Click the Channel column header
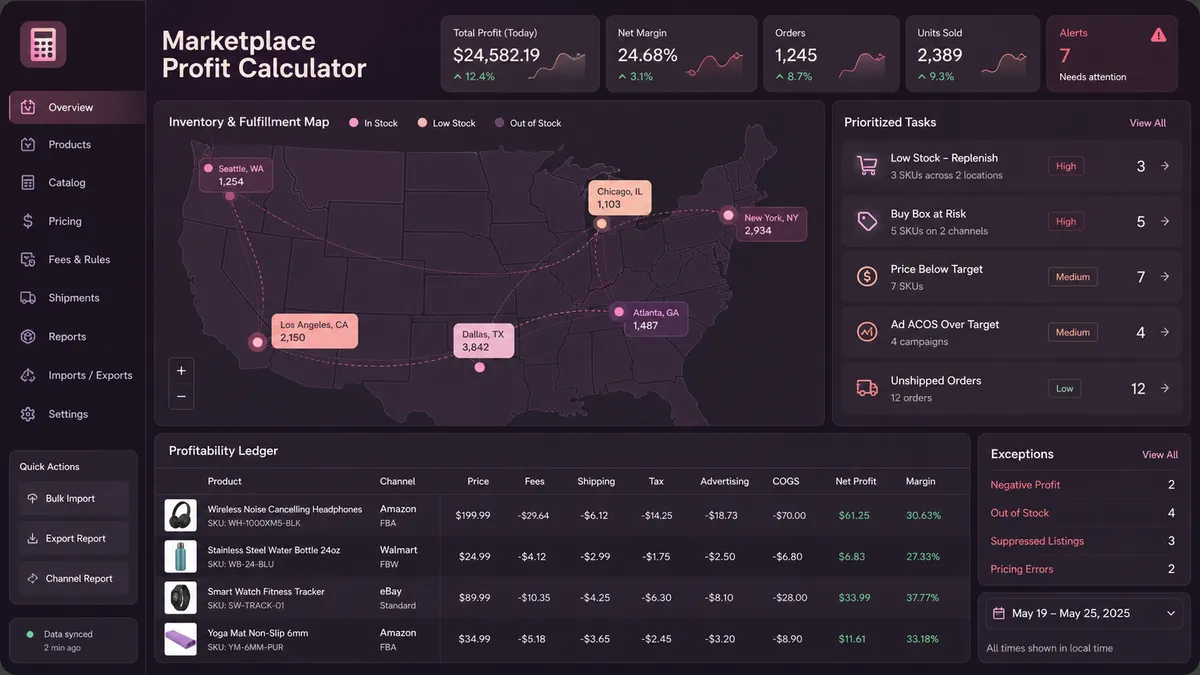The height and width of the screenshot is (675, 1200). coord(397,481)
